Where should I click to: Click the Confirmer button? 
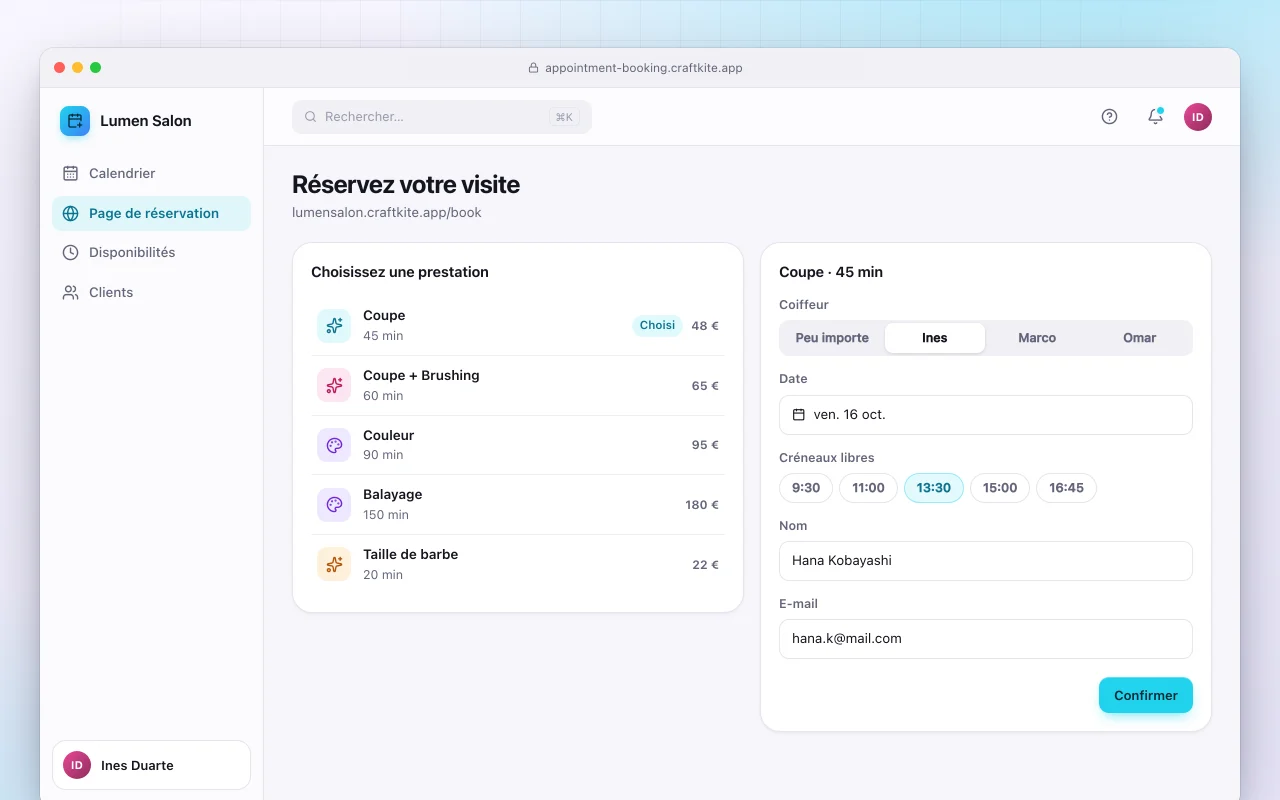(x=1146, y=695)
